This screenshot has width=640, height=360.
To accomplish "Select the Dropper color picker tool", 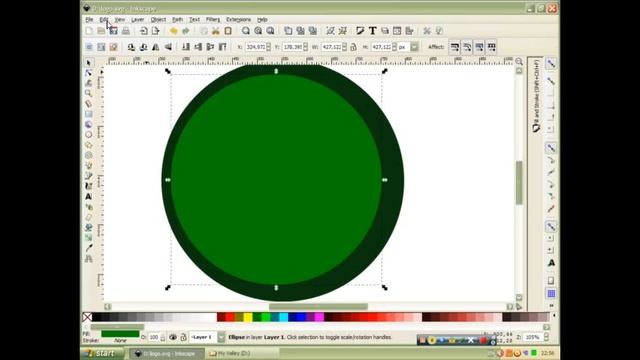I will tap(89, 248).
